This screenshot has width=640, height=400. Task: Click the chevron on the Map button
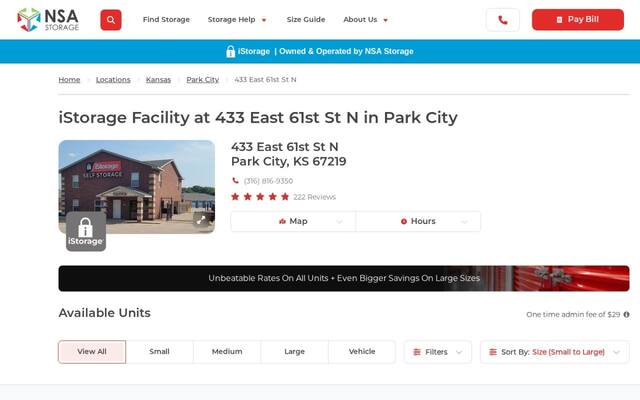click(x=339, y=222)
